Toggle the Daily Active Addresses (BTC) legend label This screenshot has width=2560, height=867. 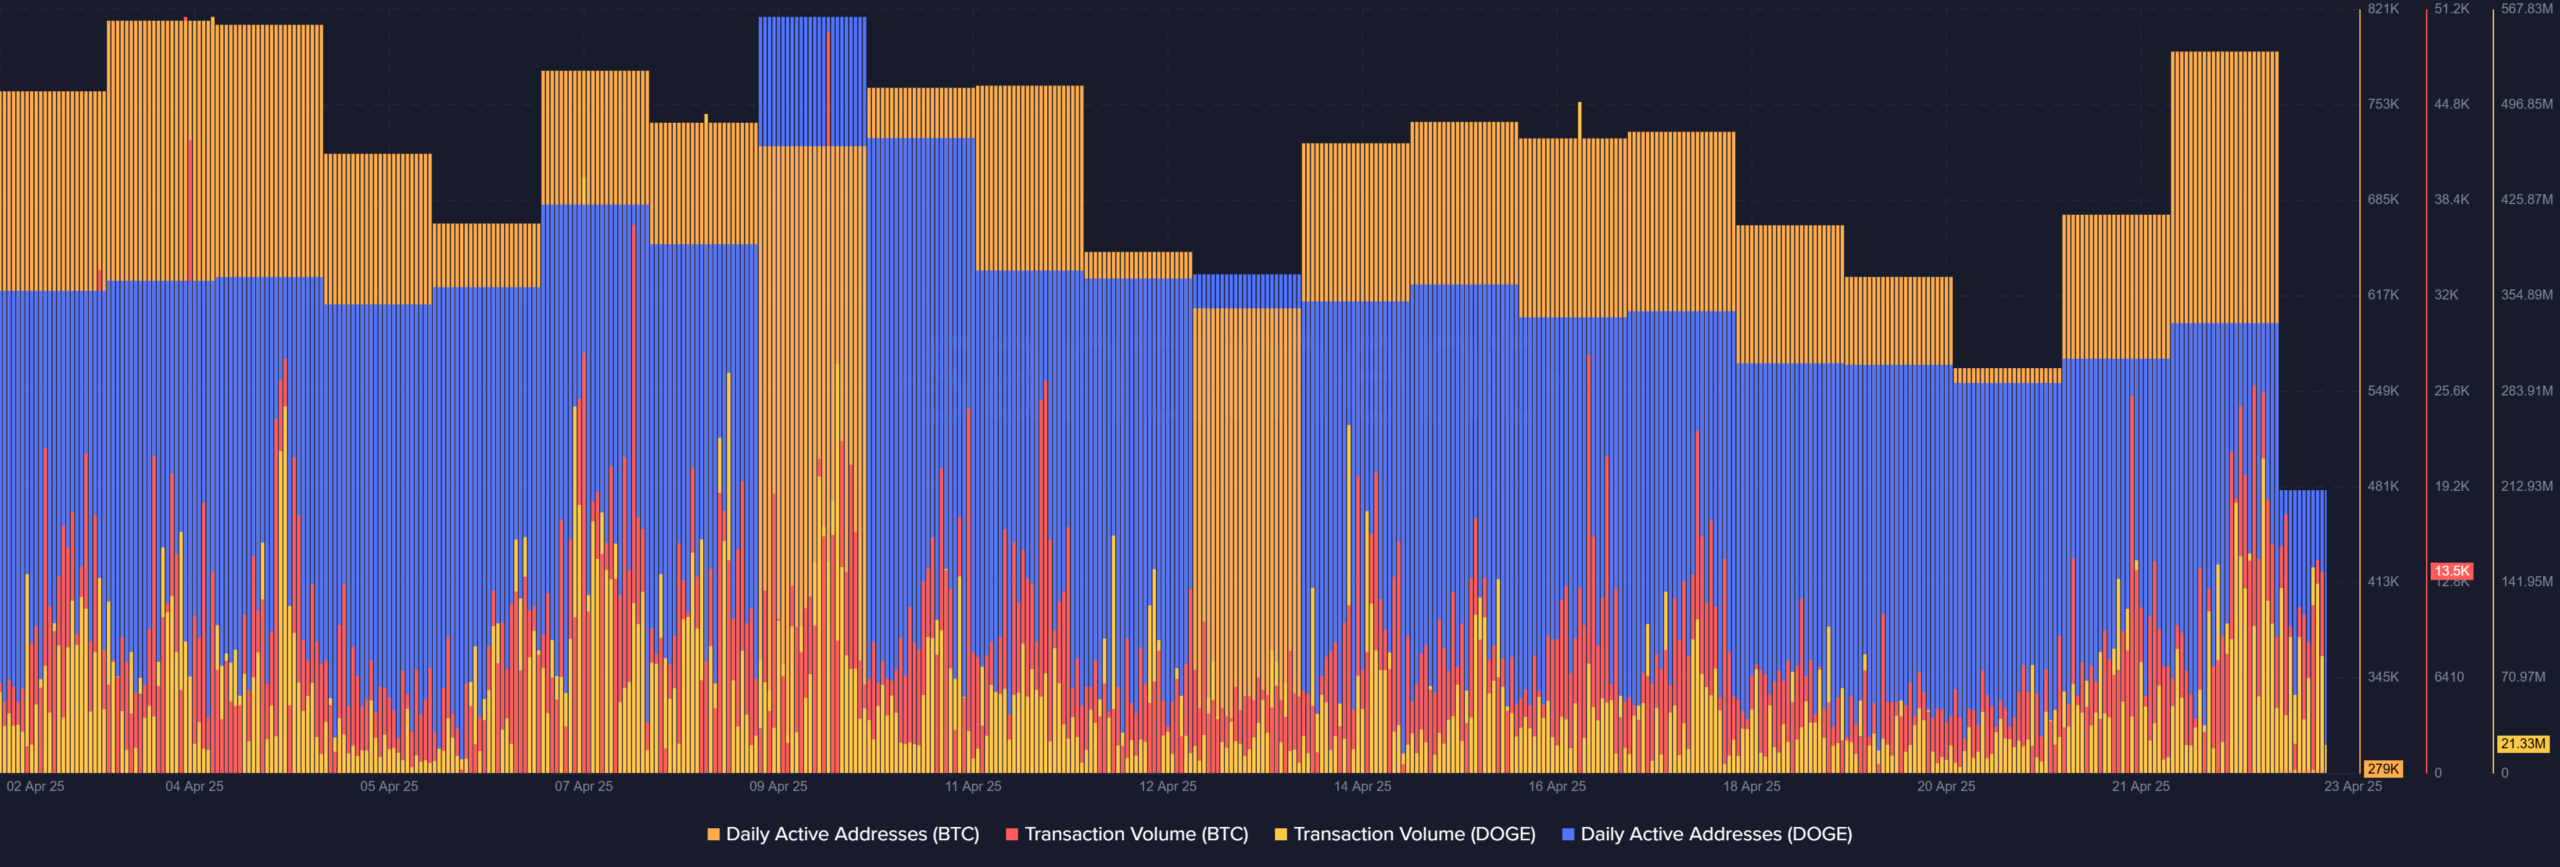(852, 834)
